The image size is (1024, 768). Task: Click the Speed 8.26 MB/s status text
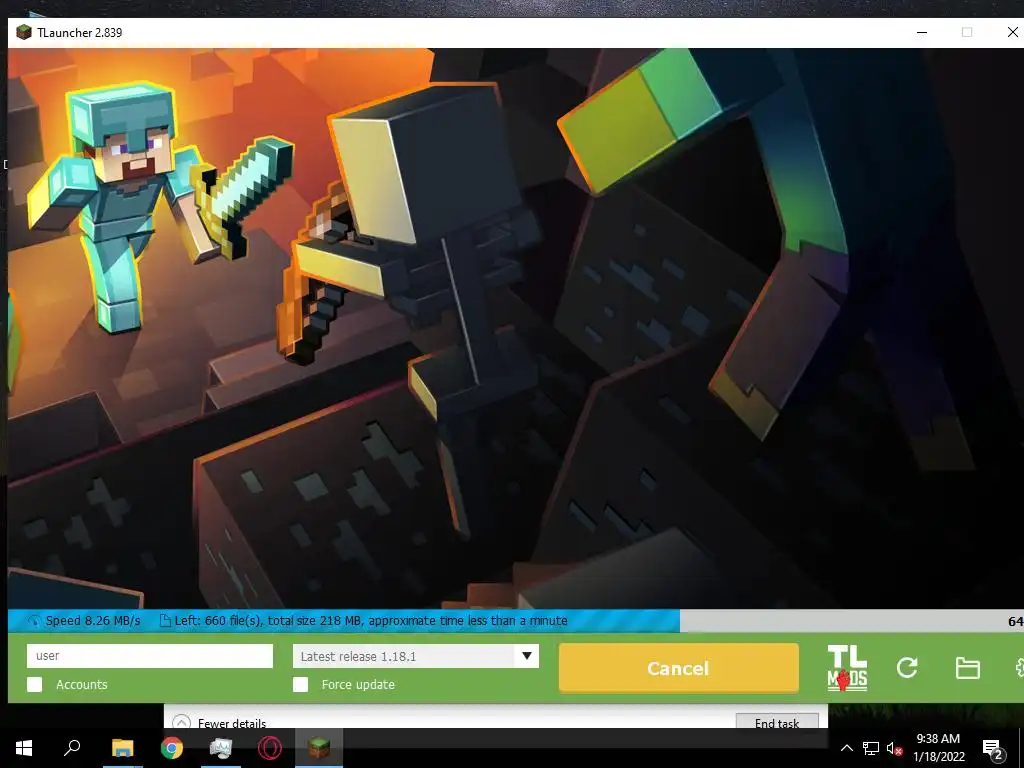point(93,620)
